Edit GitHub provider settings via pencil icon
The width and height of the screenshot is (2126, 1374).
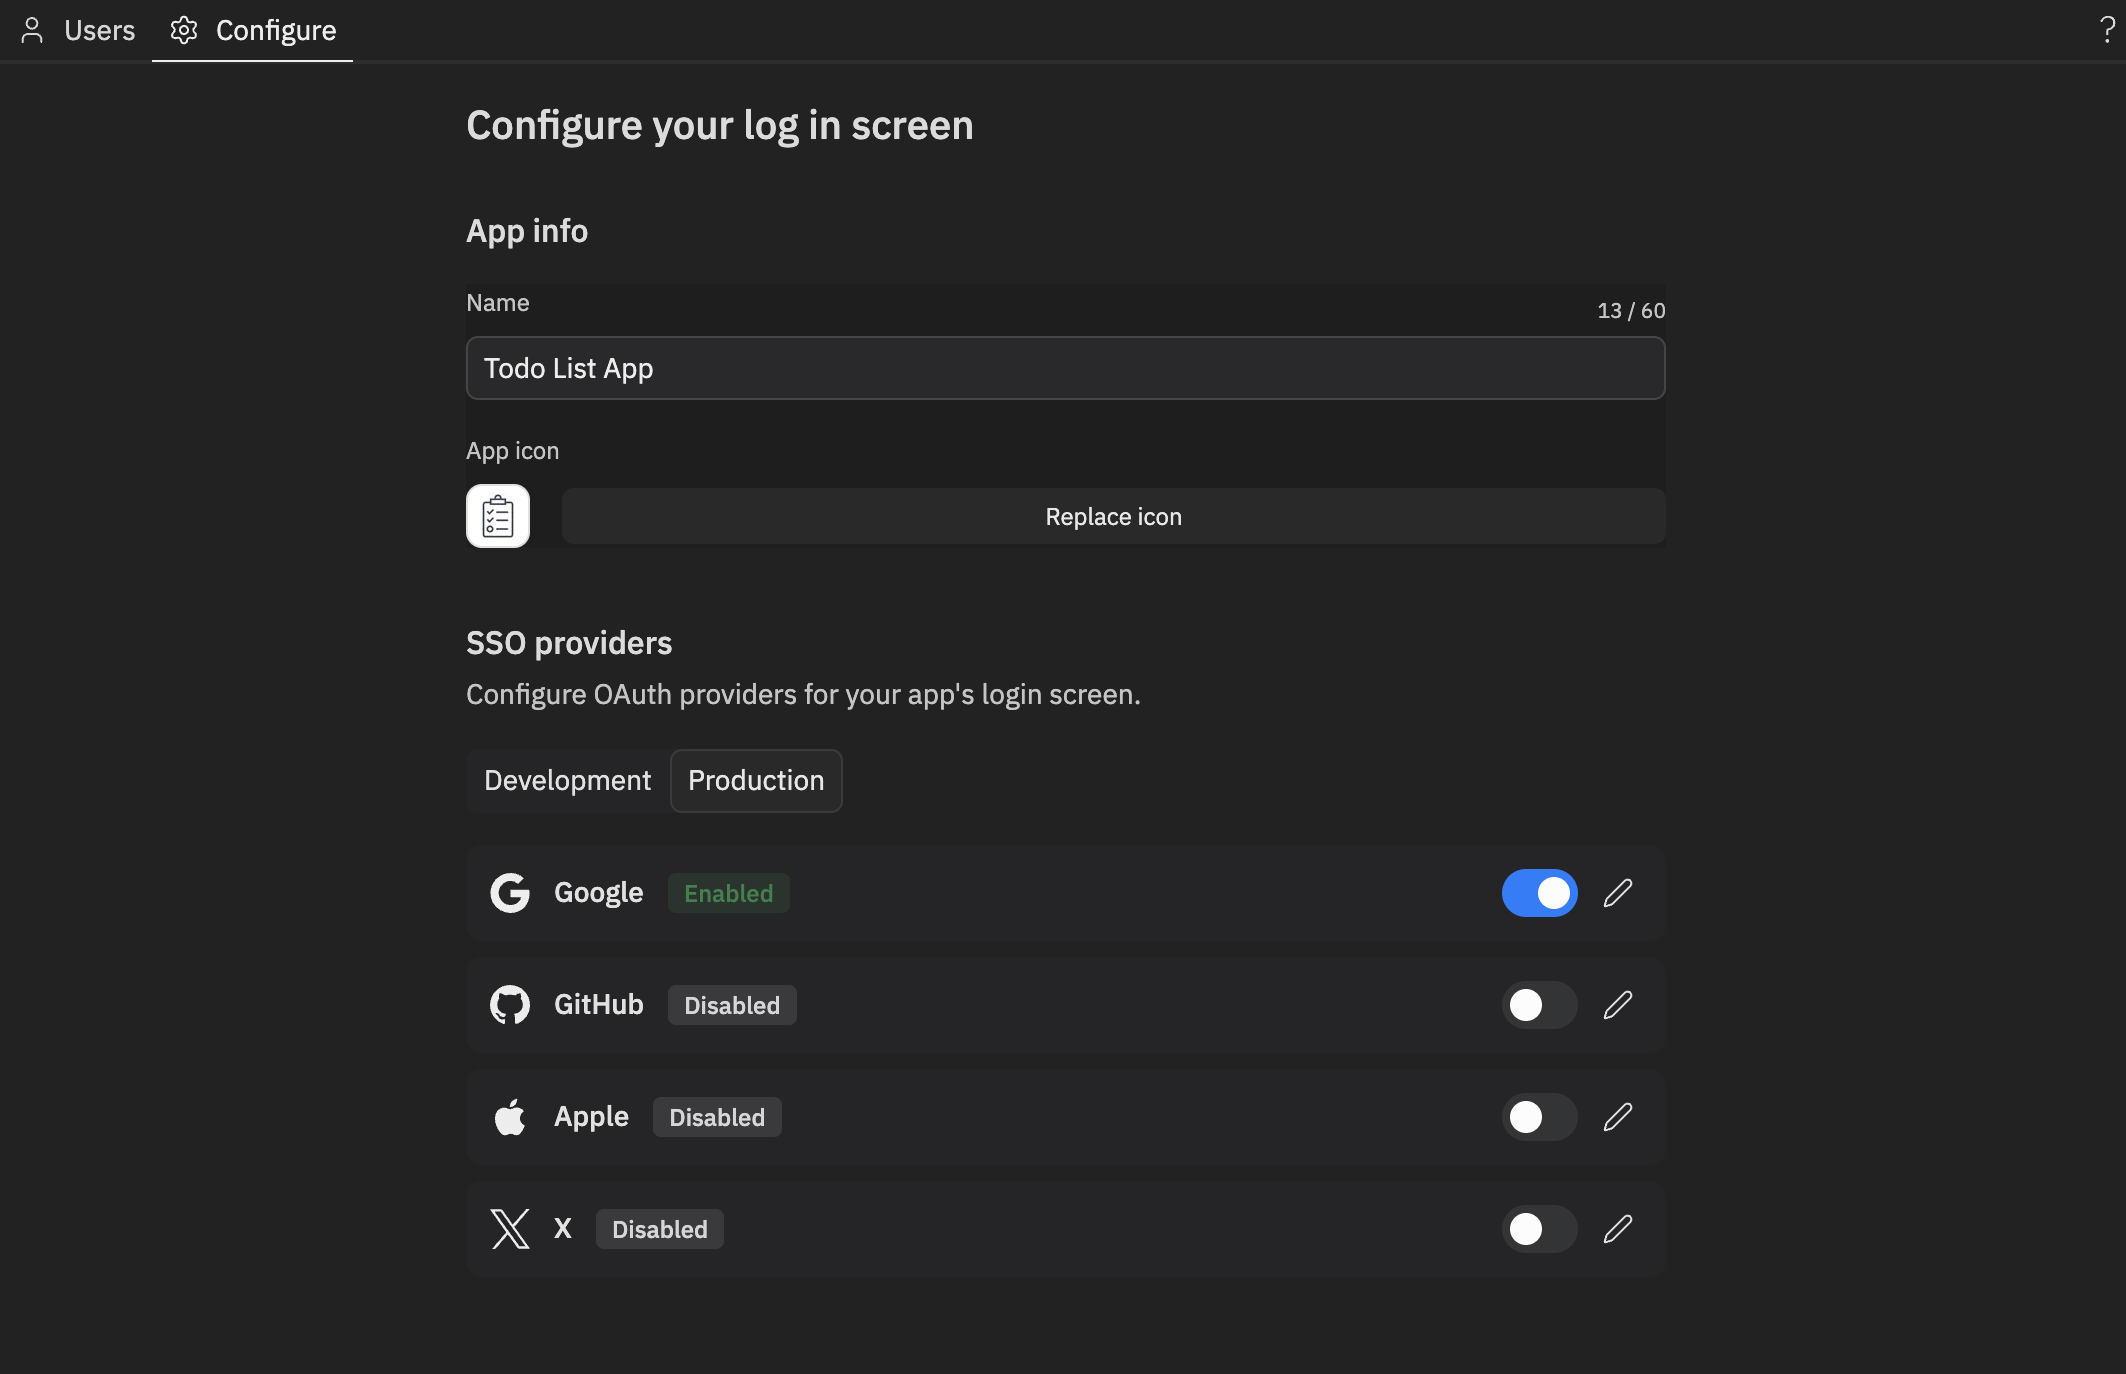(1618, 1005)
